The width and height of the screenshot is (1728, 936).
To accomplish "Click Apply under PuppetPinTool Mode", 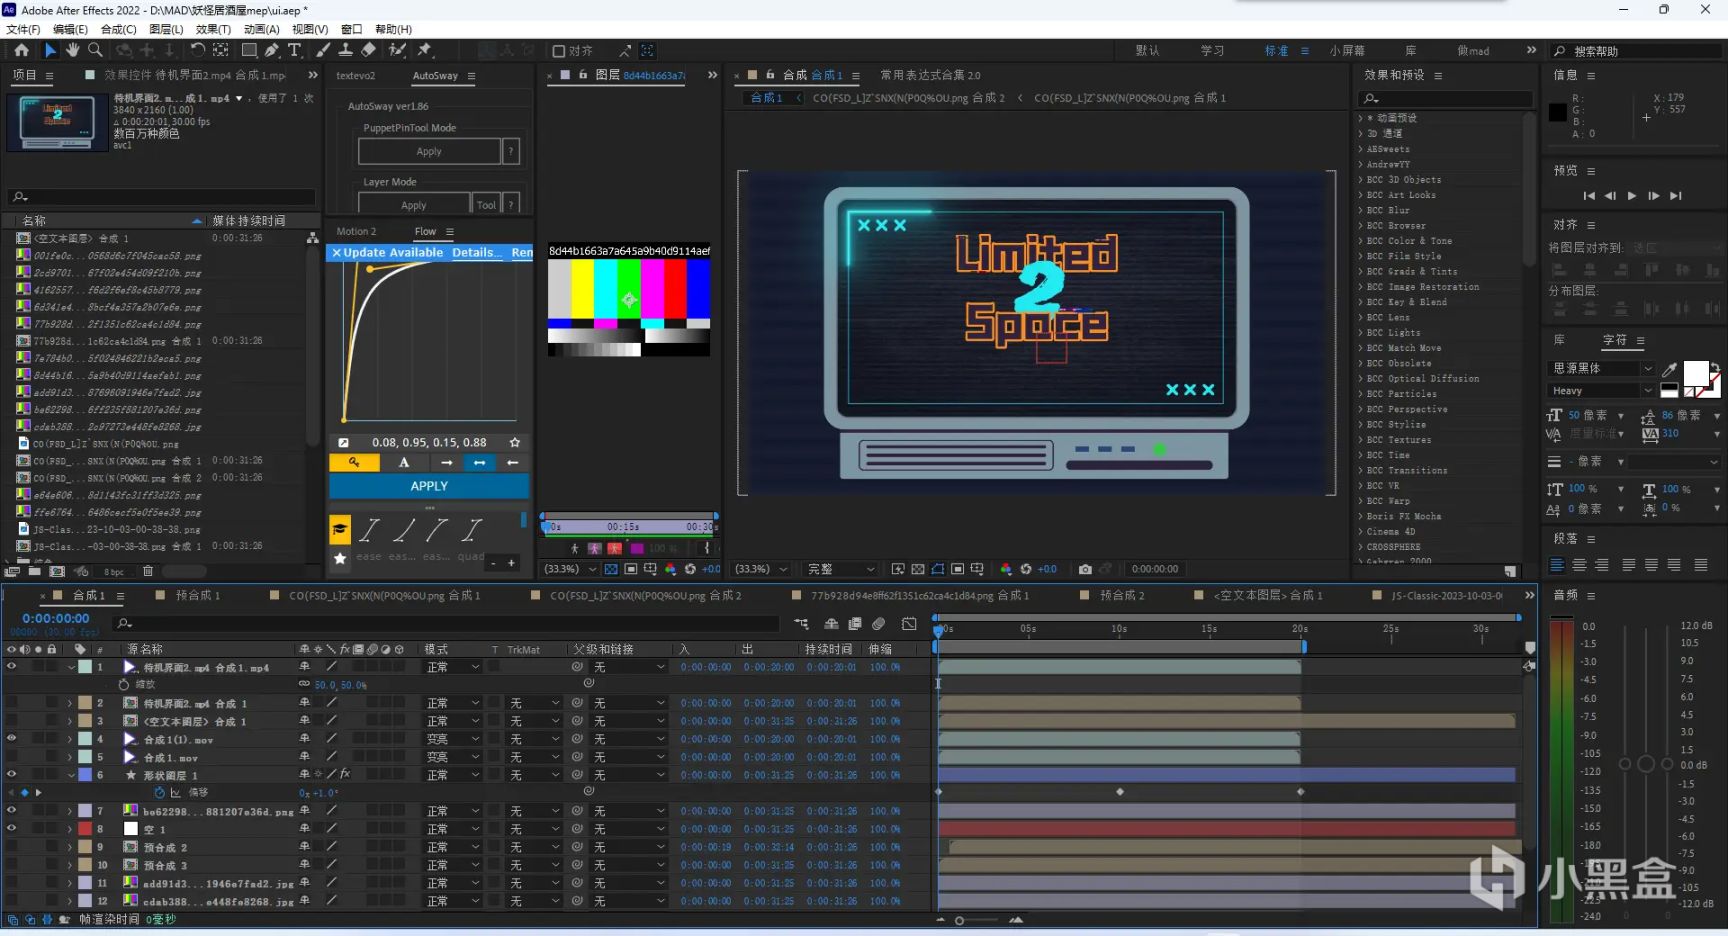I will pos(429,151).
